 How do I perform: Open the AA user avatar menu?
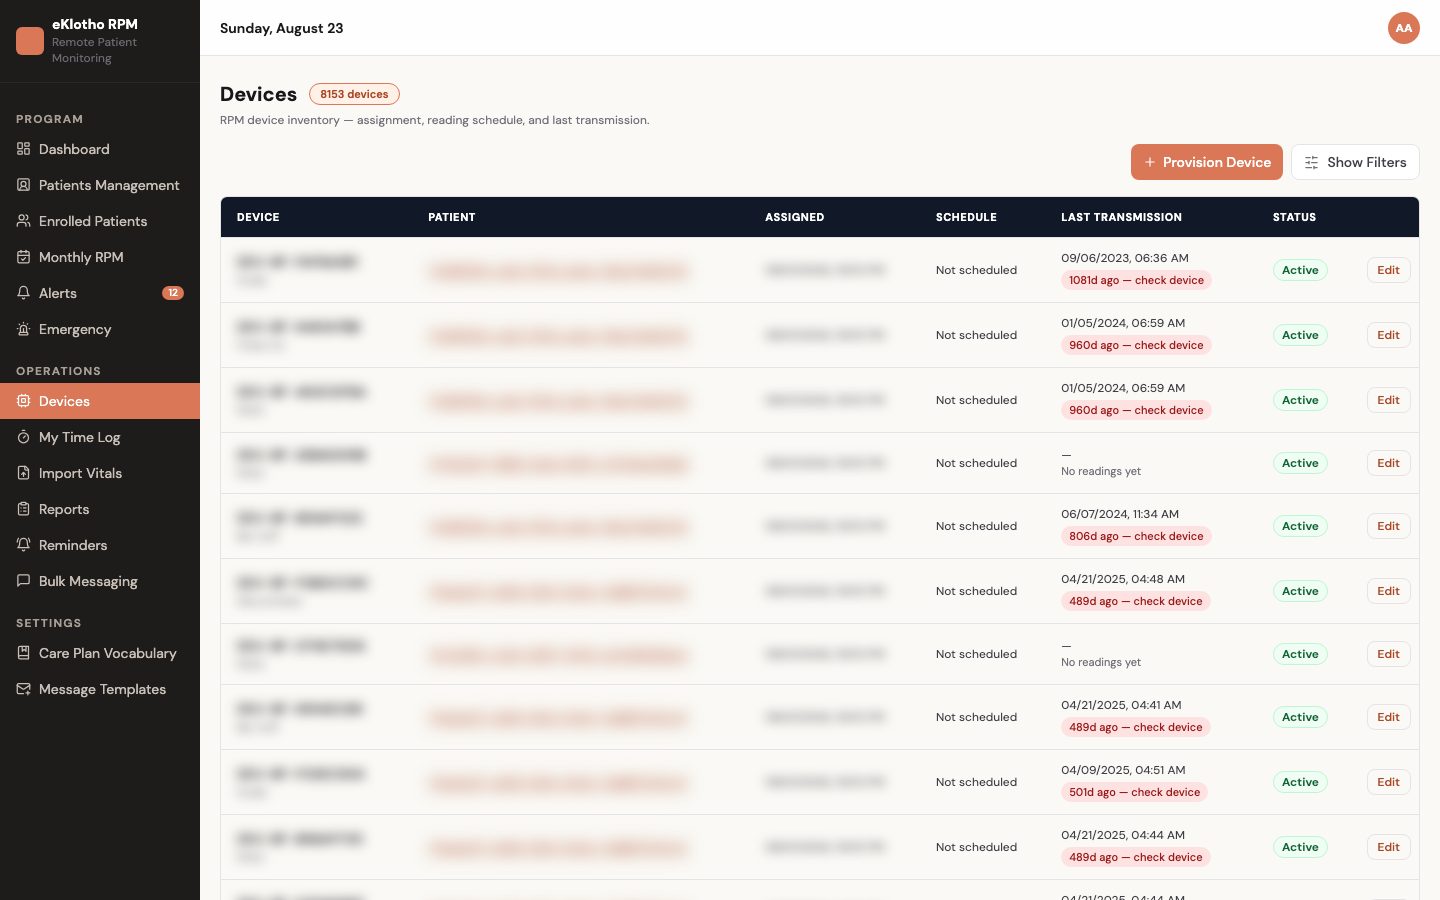tap(1404, 28)
